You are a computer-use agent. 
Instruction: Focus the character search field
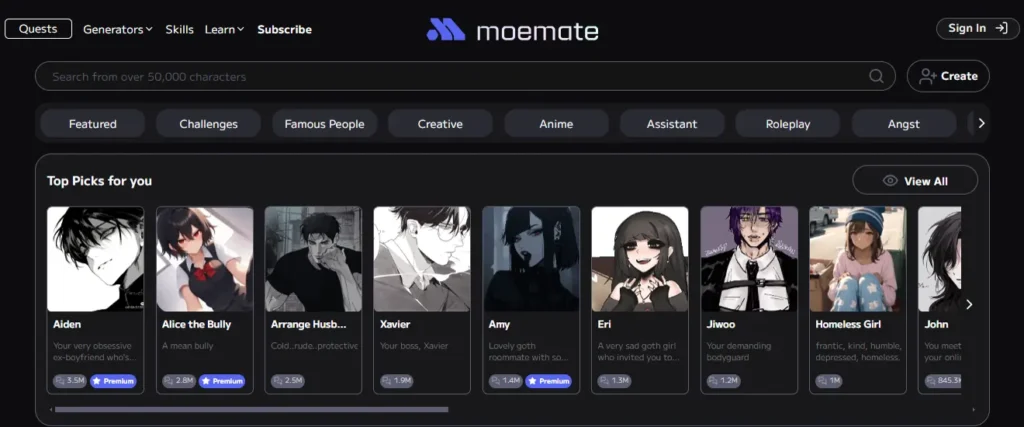[465, 76]
